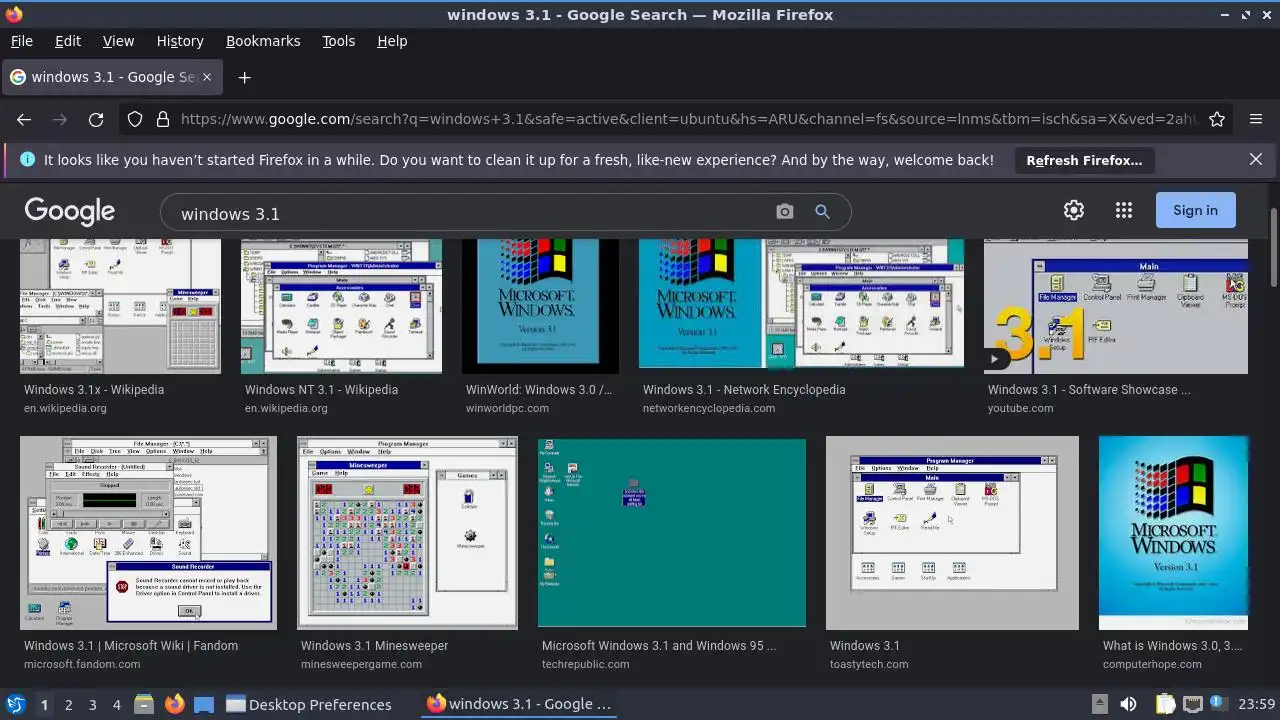This screenshot has width=1280, height=720.
Task: Follow the networkencyclopedia.com link
Action: tap(711, 408)
